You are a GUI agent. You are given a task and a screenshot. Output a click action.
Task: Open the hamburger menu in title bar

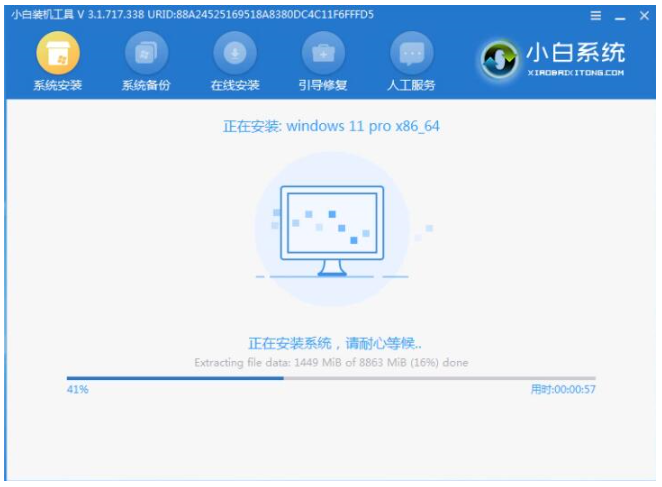click(x=595, y=16)
